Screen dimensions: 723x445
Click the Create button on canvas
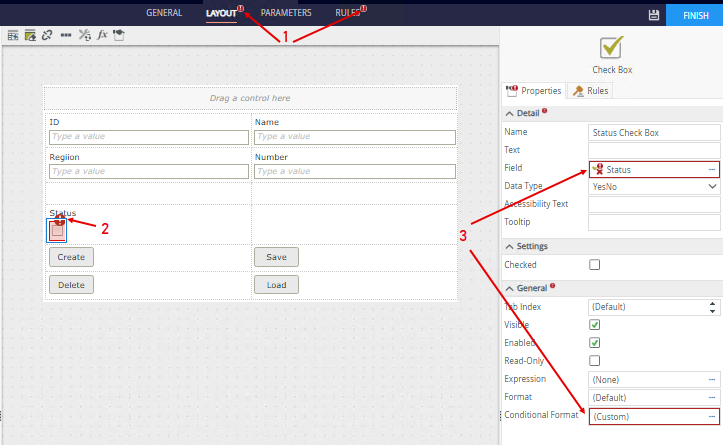click(x=71, y=257)
